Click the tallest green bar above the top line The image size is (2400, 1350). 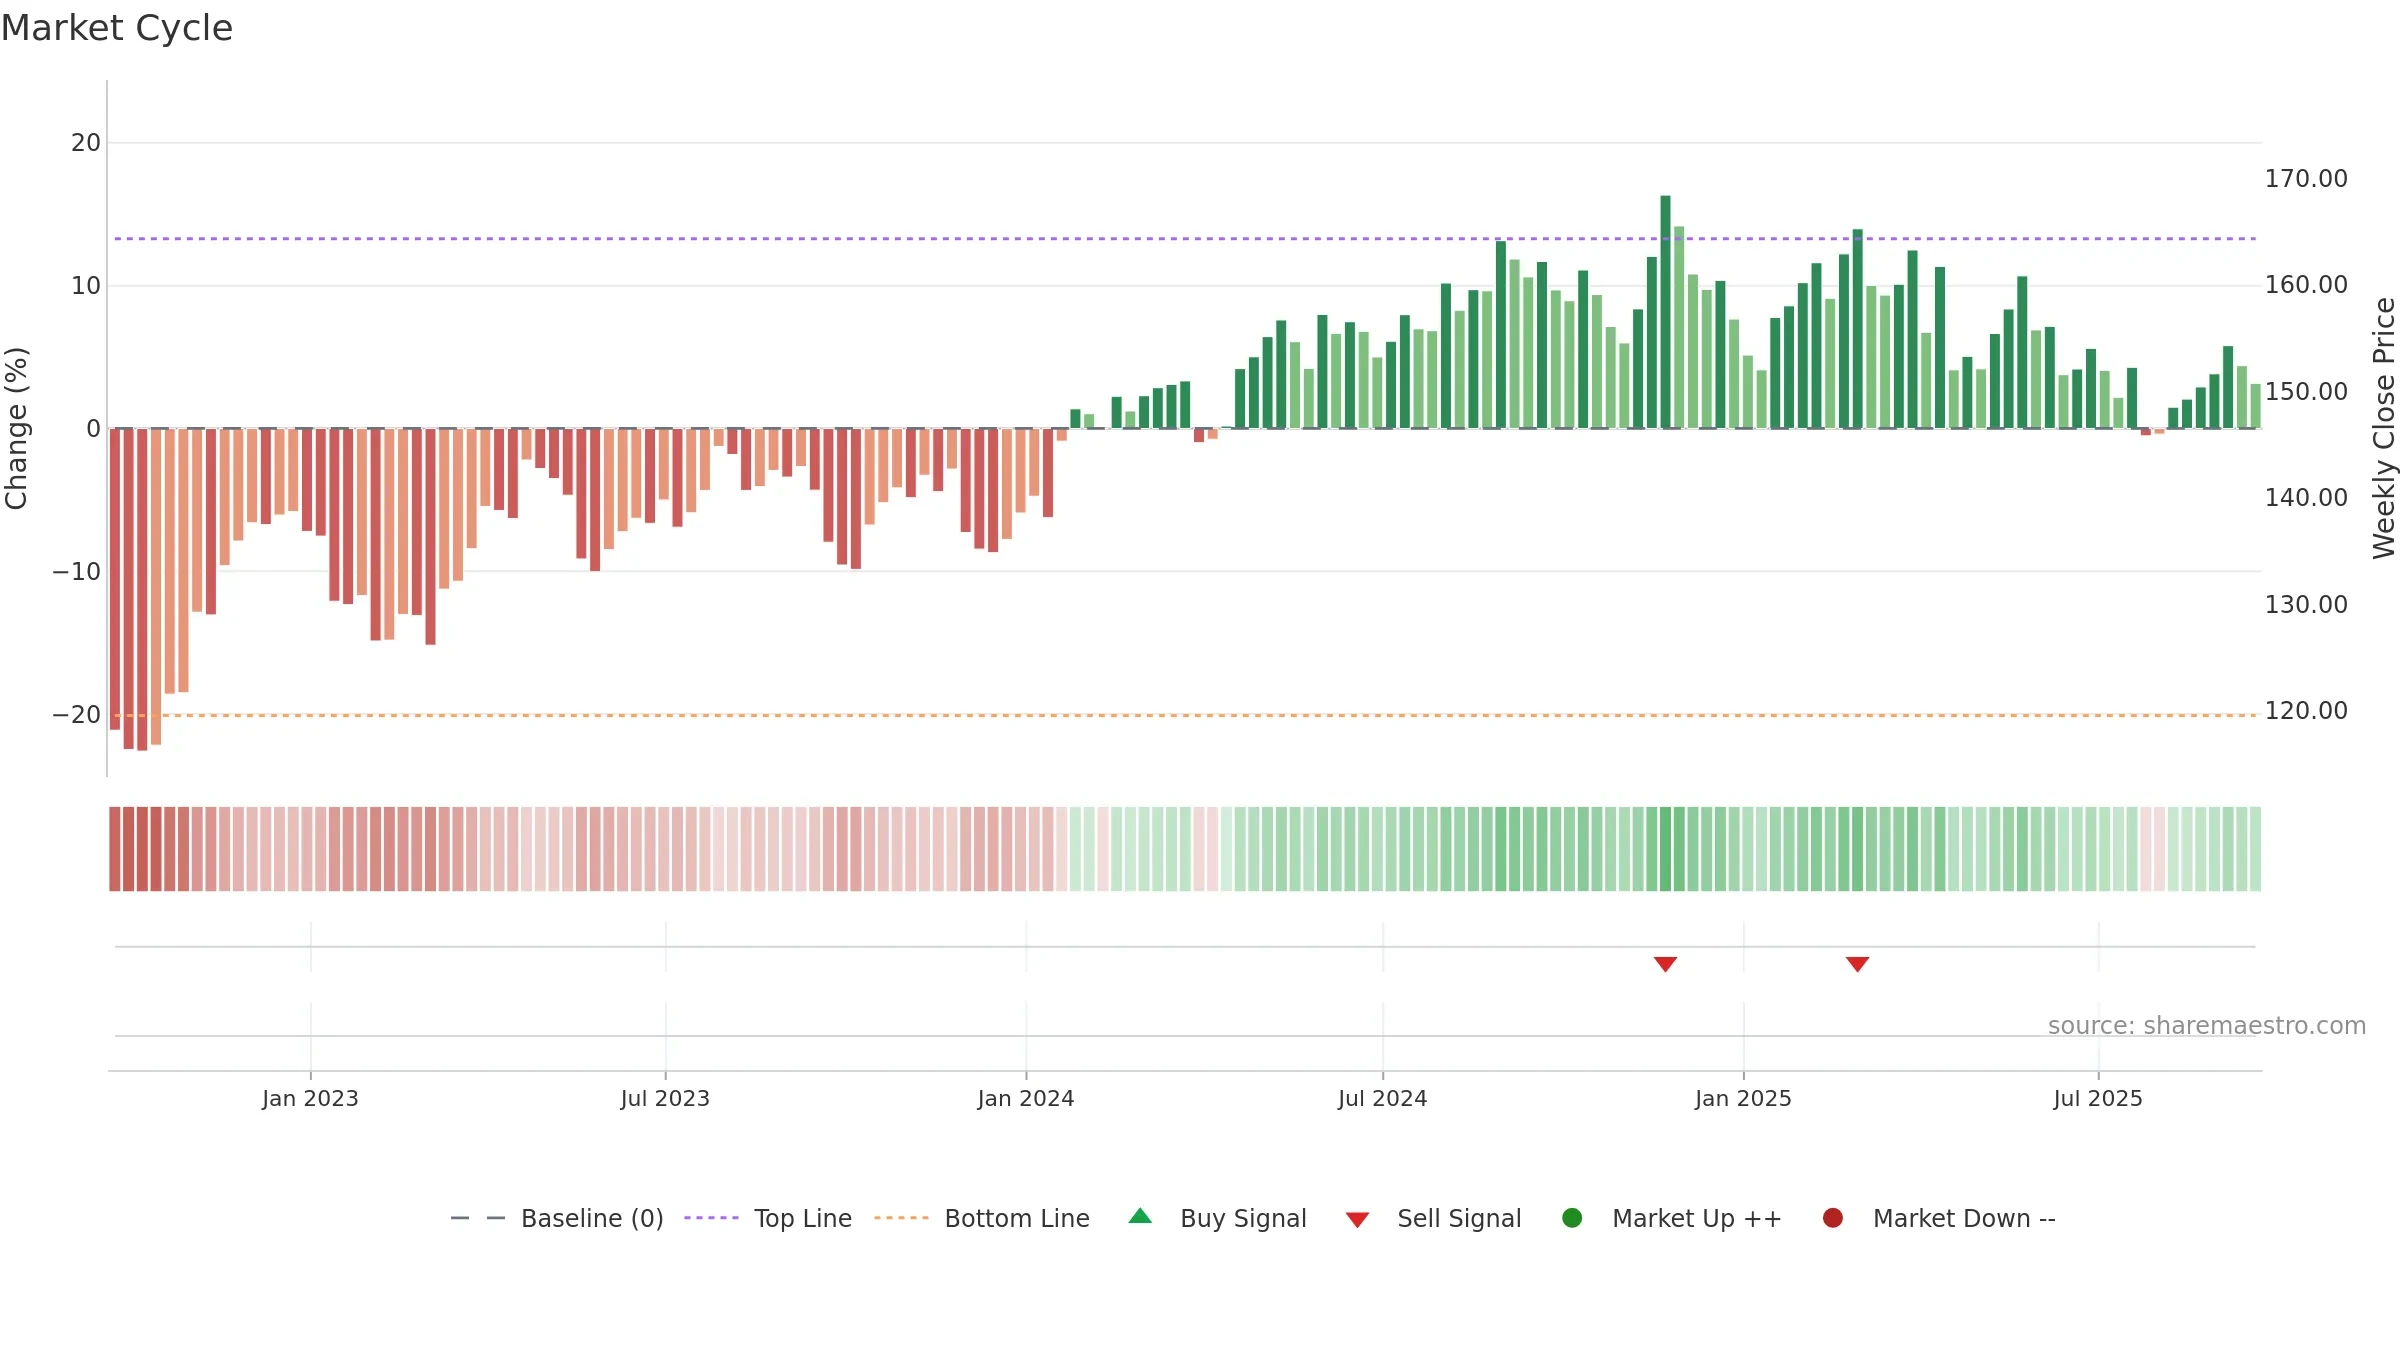(1665, 312)
